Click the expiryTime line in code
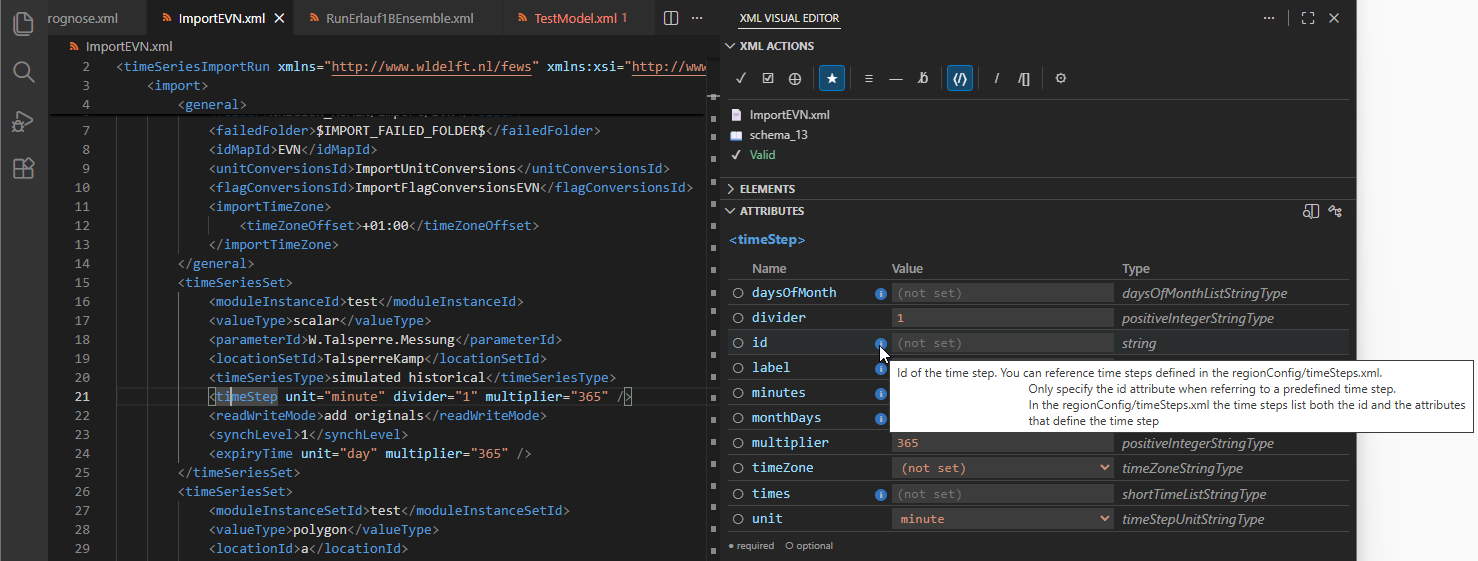The width and height of the screenshot is (1478, 561). pos(370,453)
